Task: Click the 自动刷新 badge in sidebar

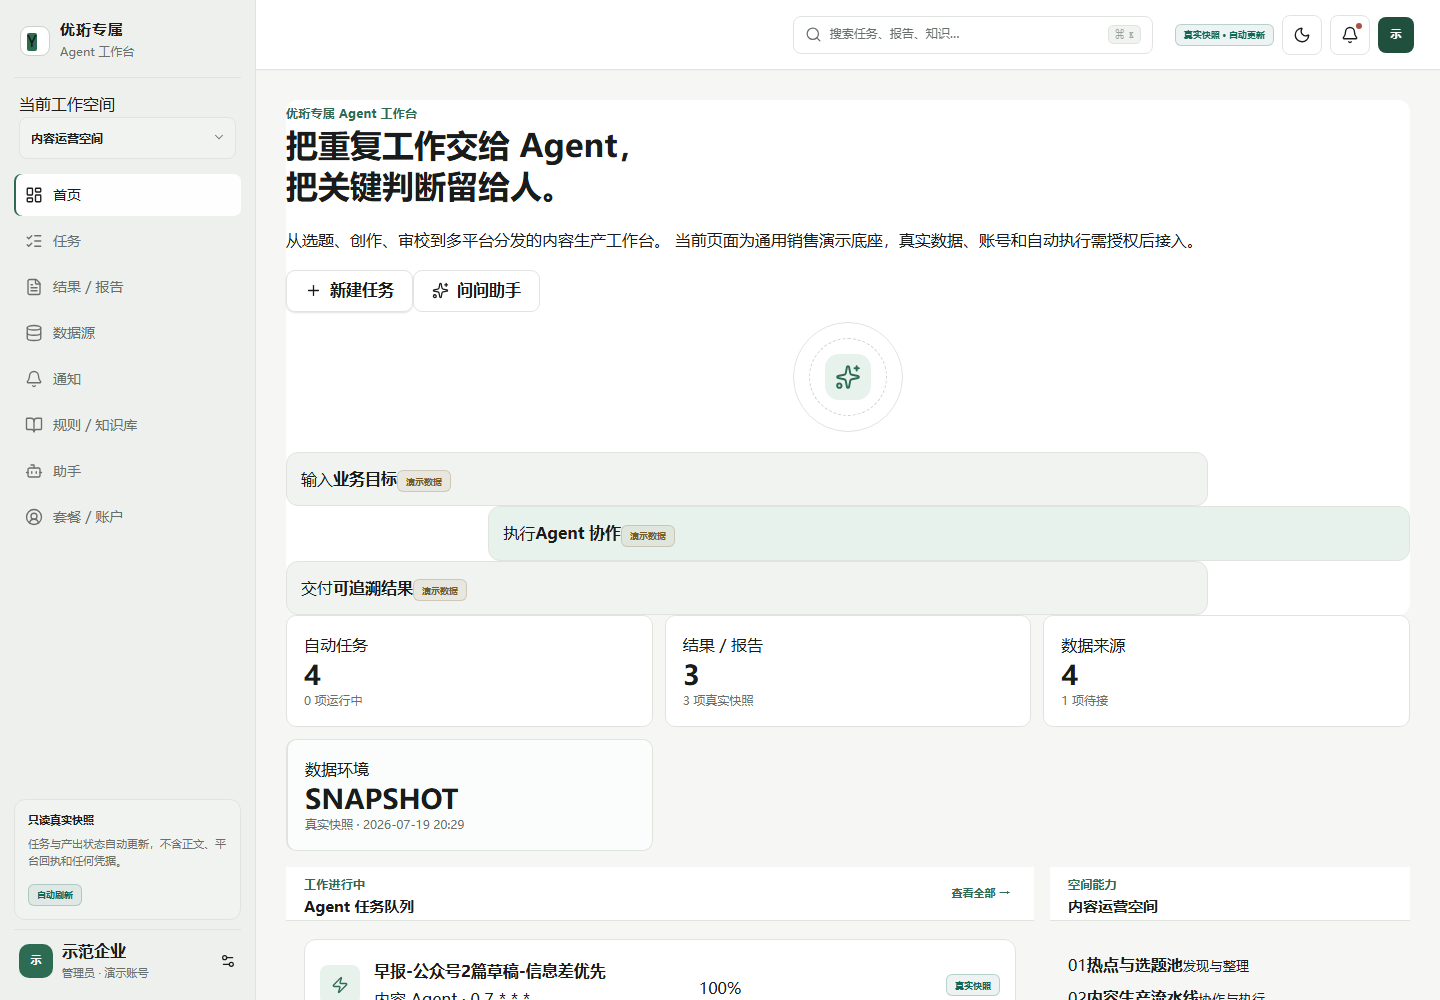Action: point(55,895)
